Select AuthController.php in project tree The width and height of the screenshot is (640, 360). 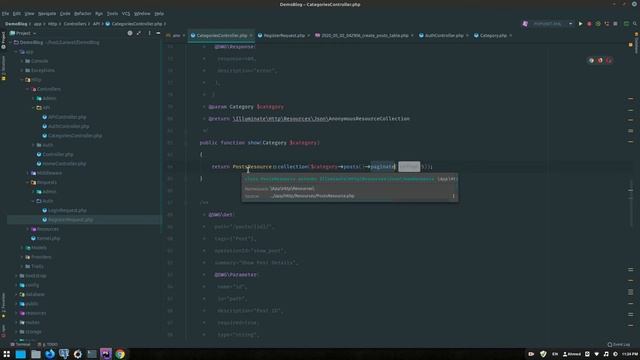66,127
